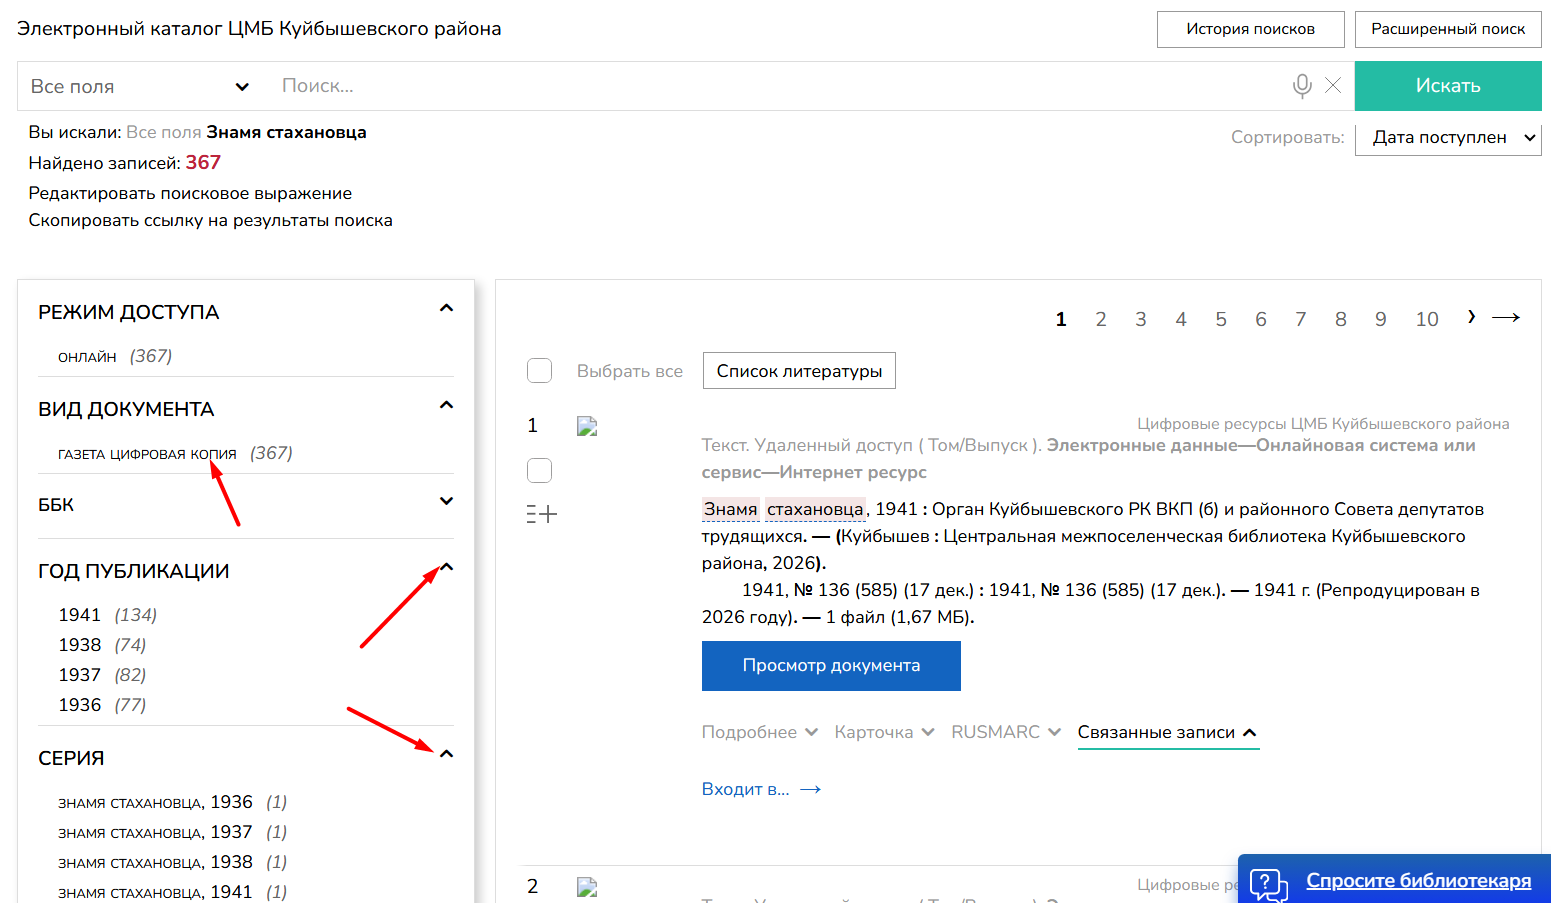Image resolution: width=1551 pixels, height=903 pixels.
Task: Filter results by year 1941
Action: pos(80,615)
